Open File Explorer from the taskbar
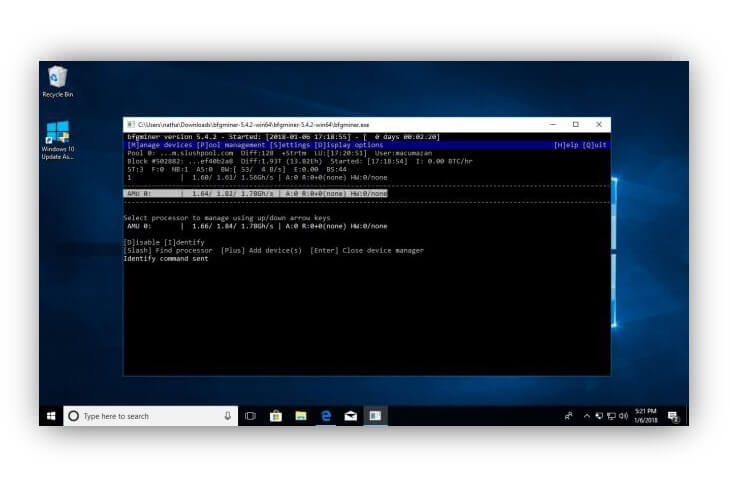This screenshot has width=730, height=500. tap(301, 416)
